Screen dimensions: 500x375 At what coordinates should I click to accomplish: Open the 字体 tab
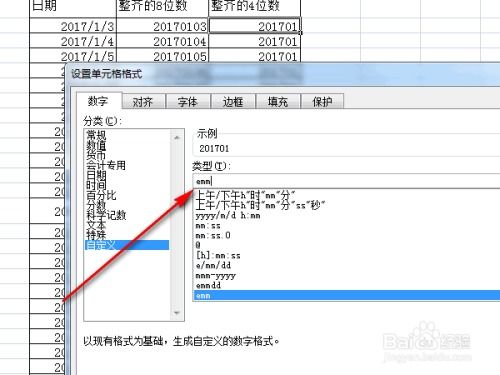click(x=188, y=102)
